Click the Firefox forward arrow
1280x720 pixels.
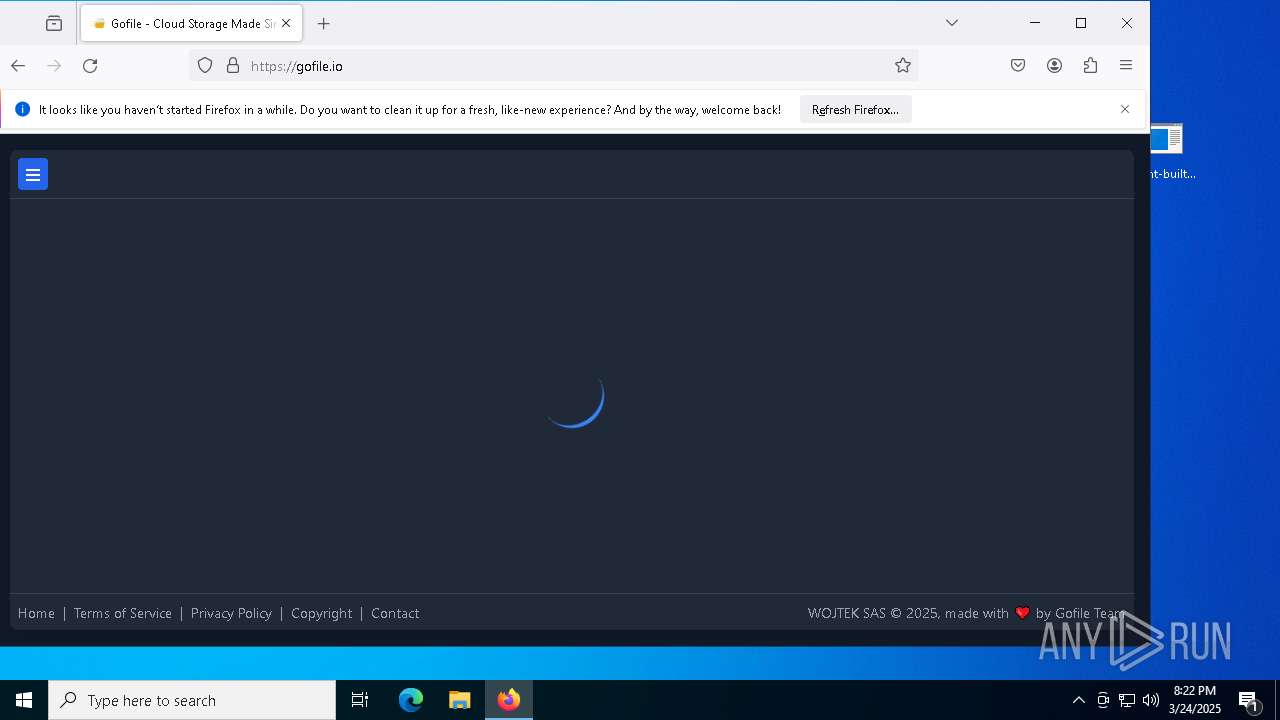click(54, 66)
